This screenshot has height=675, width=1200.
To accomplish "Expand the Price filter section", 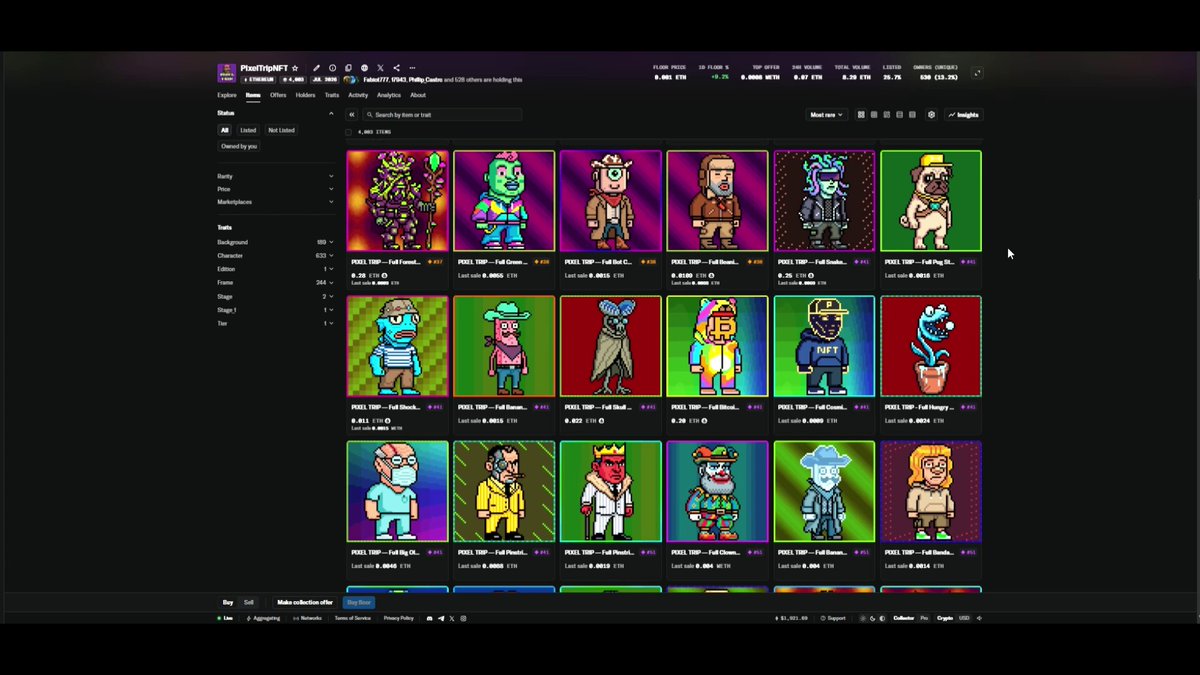I will tap(275, 189).
